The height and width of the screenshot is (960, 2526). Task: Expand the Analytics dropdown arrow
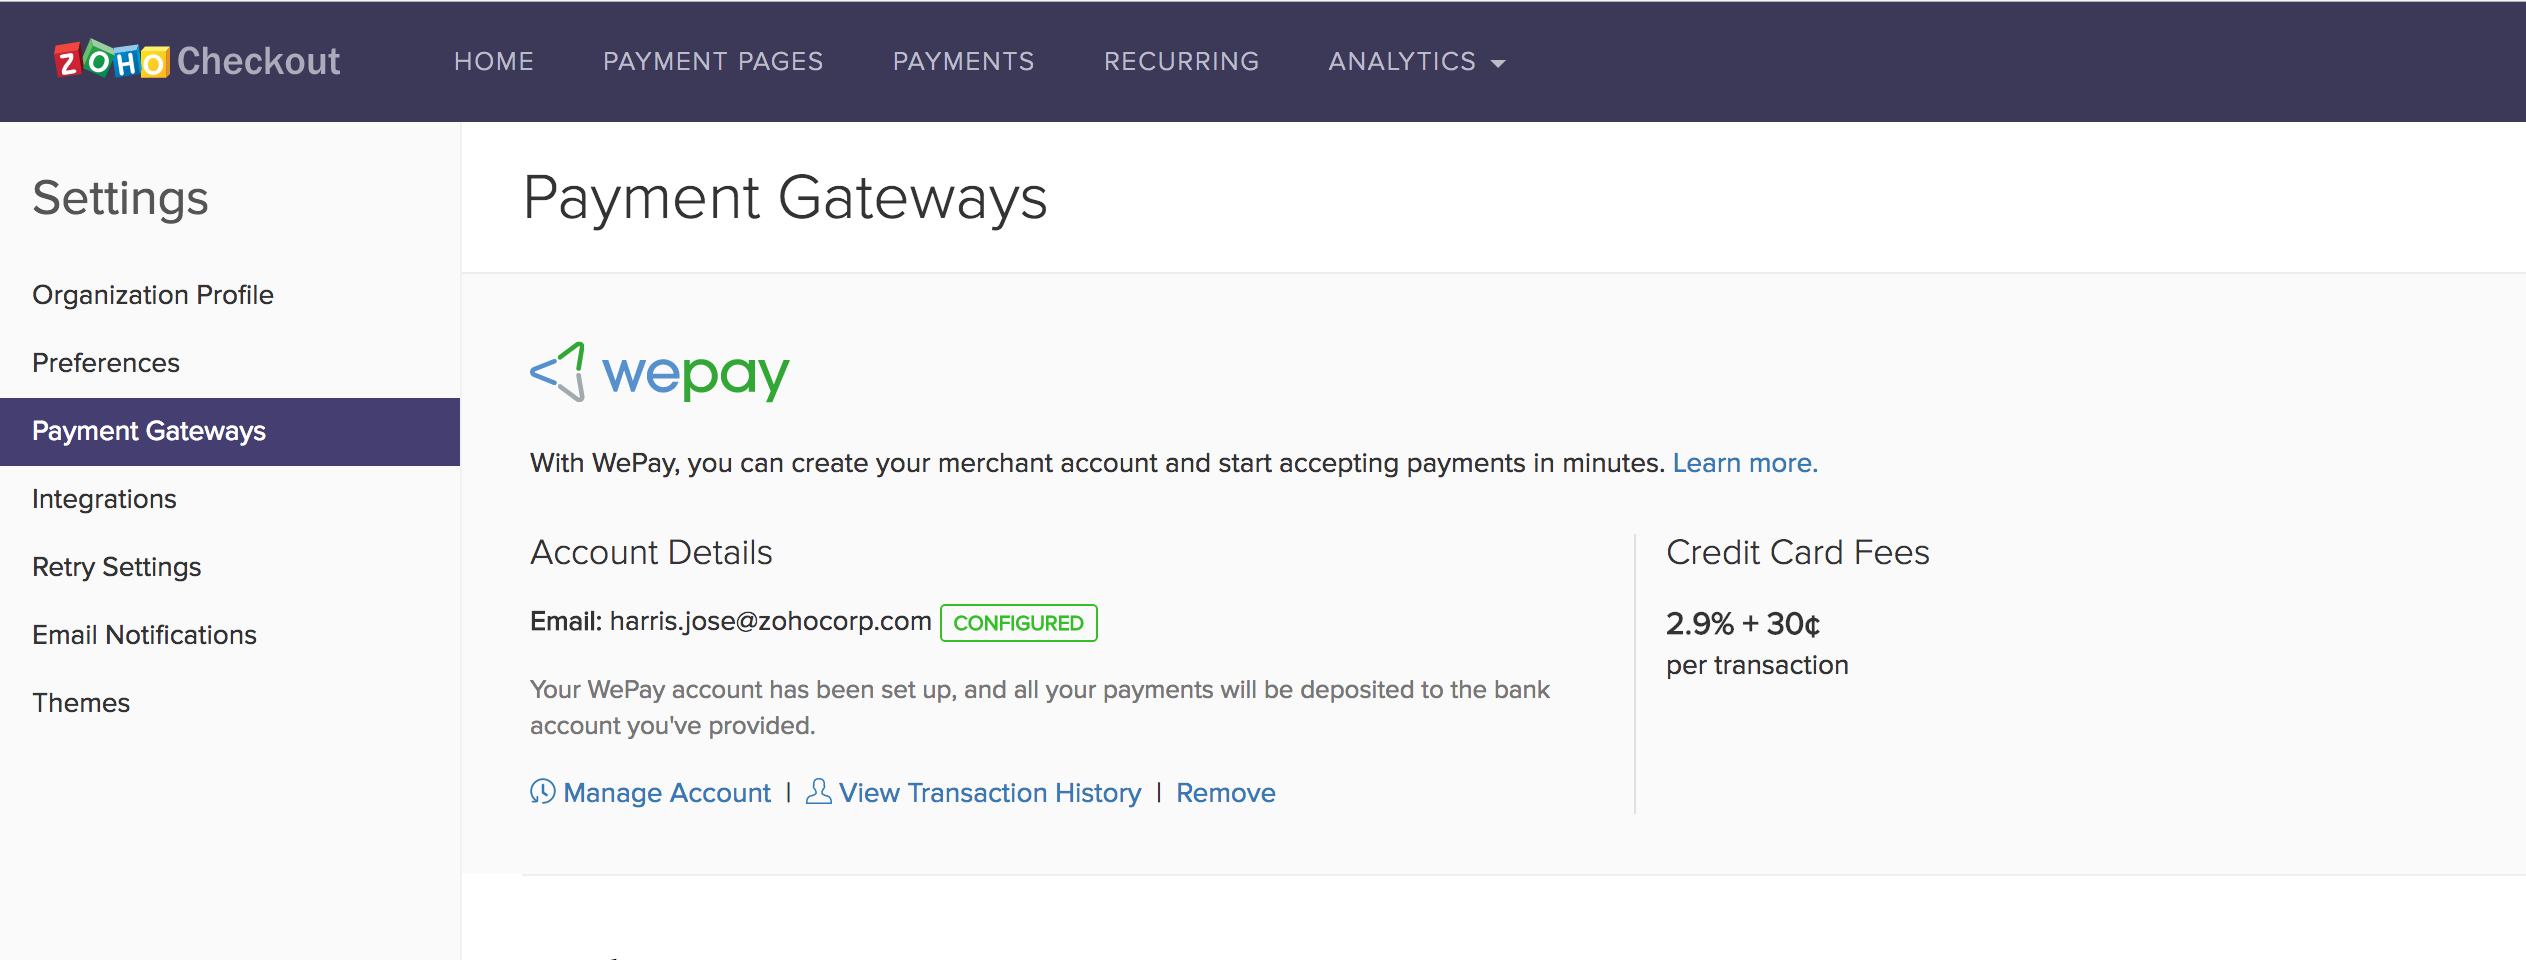pos(1498,63)
